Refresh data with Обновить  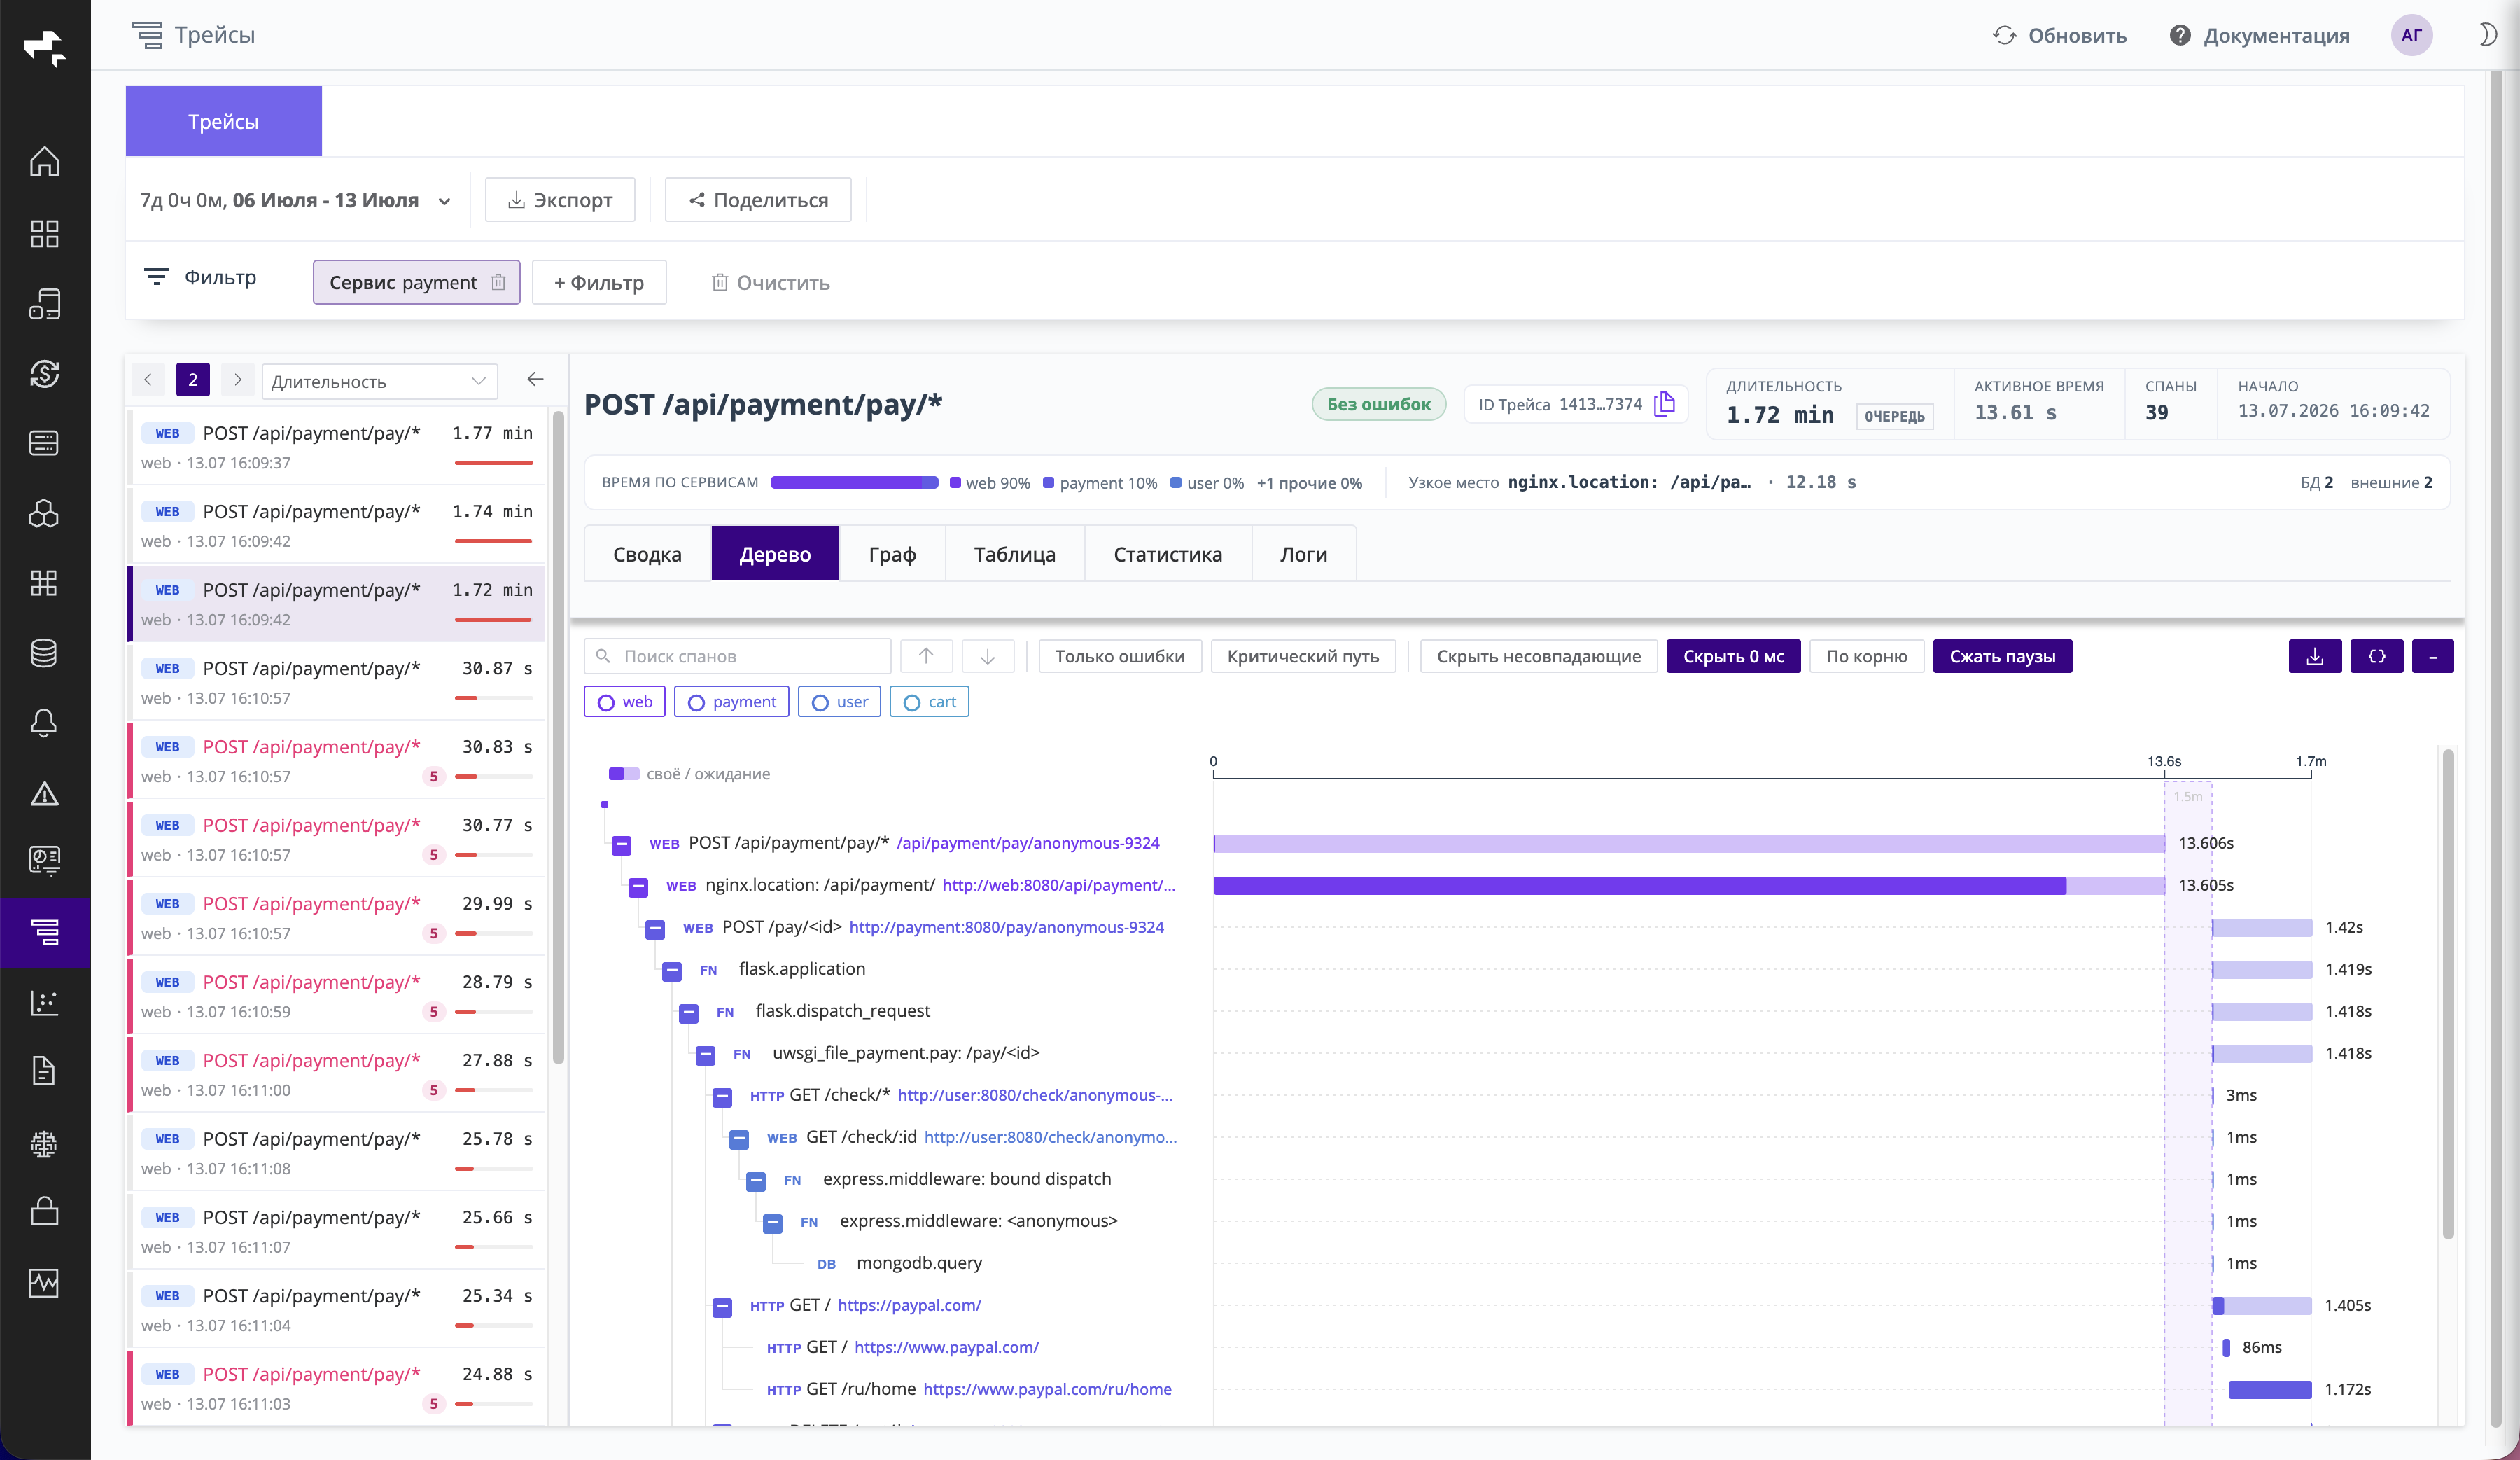[2060, 35]
